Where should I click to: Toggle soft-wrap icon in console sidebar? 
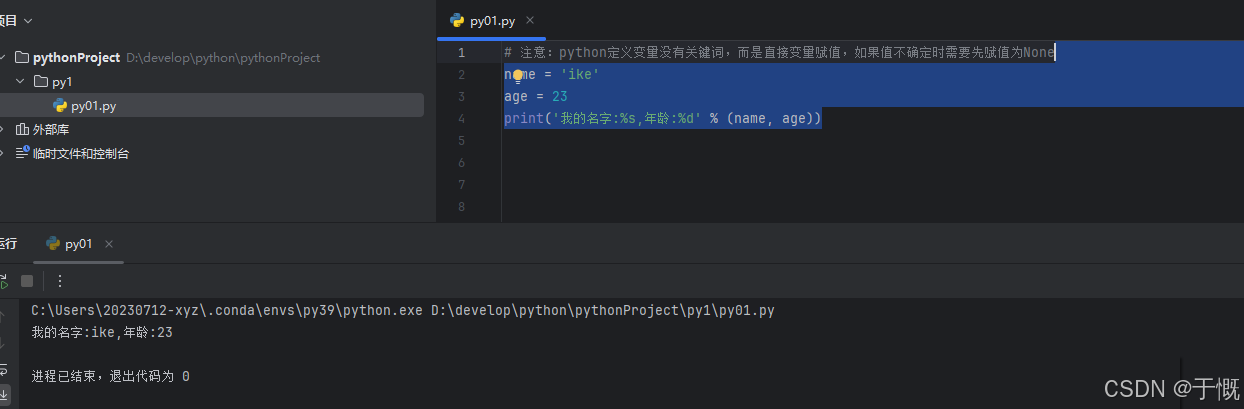pyautogui.click(x=4, y=368)
